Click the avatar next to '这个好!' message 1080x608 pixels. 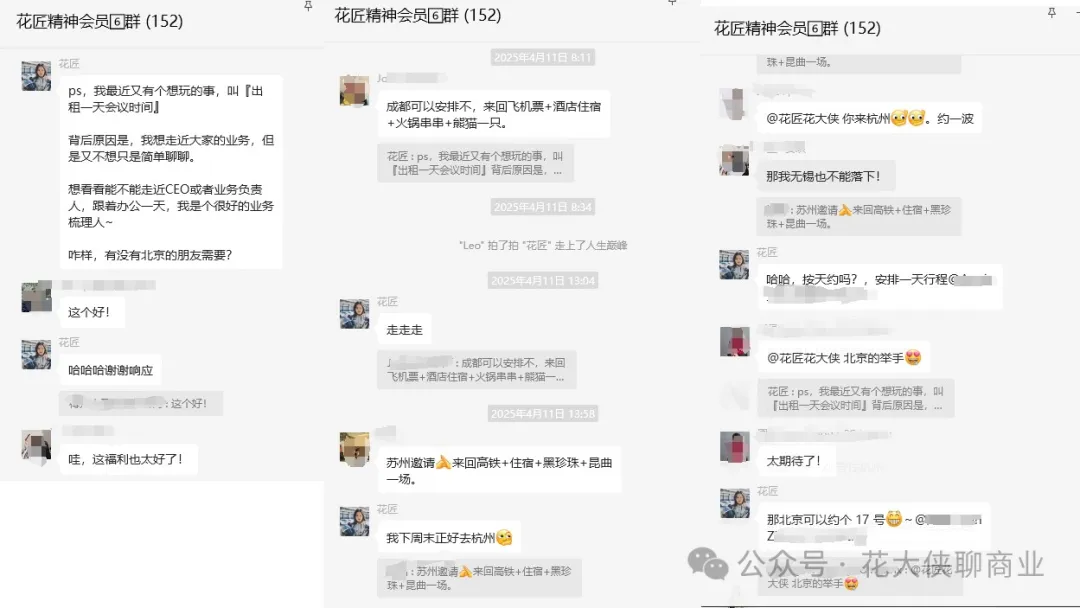pos(37,297)
